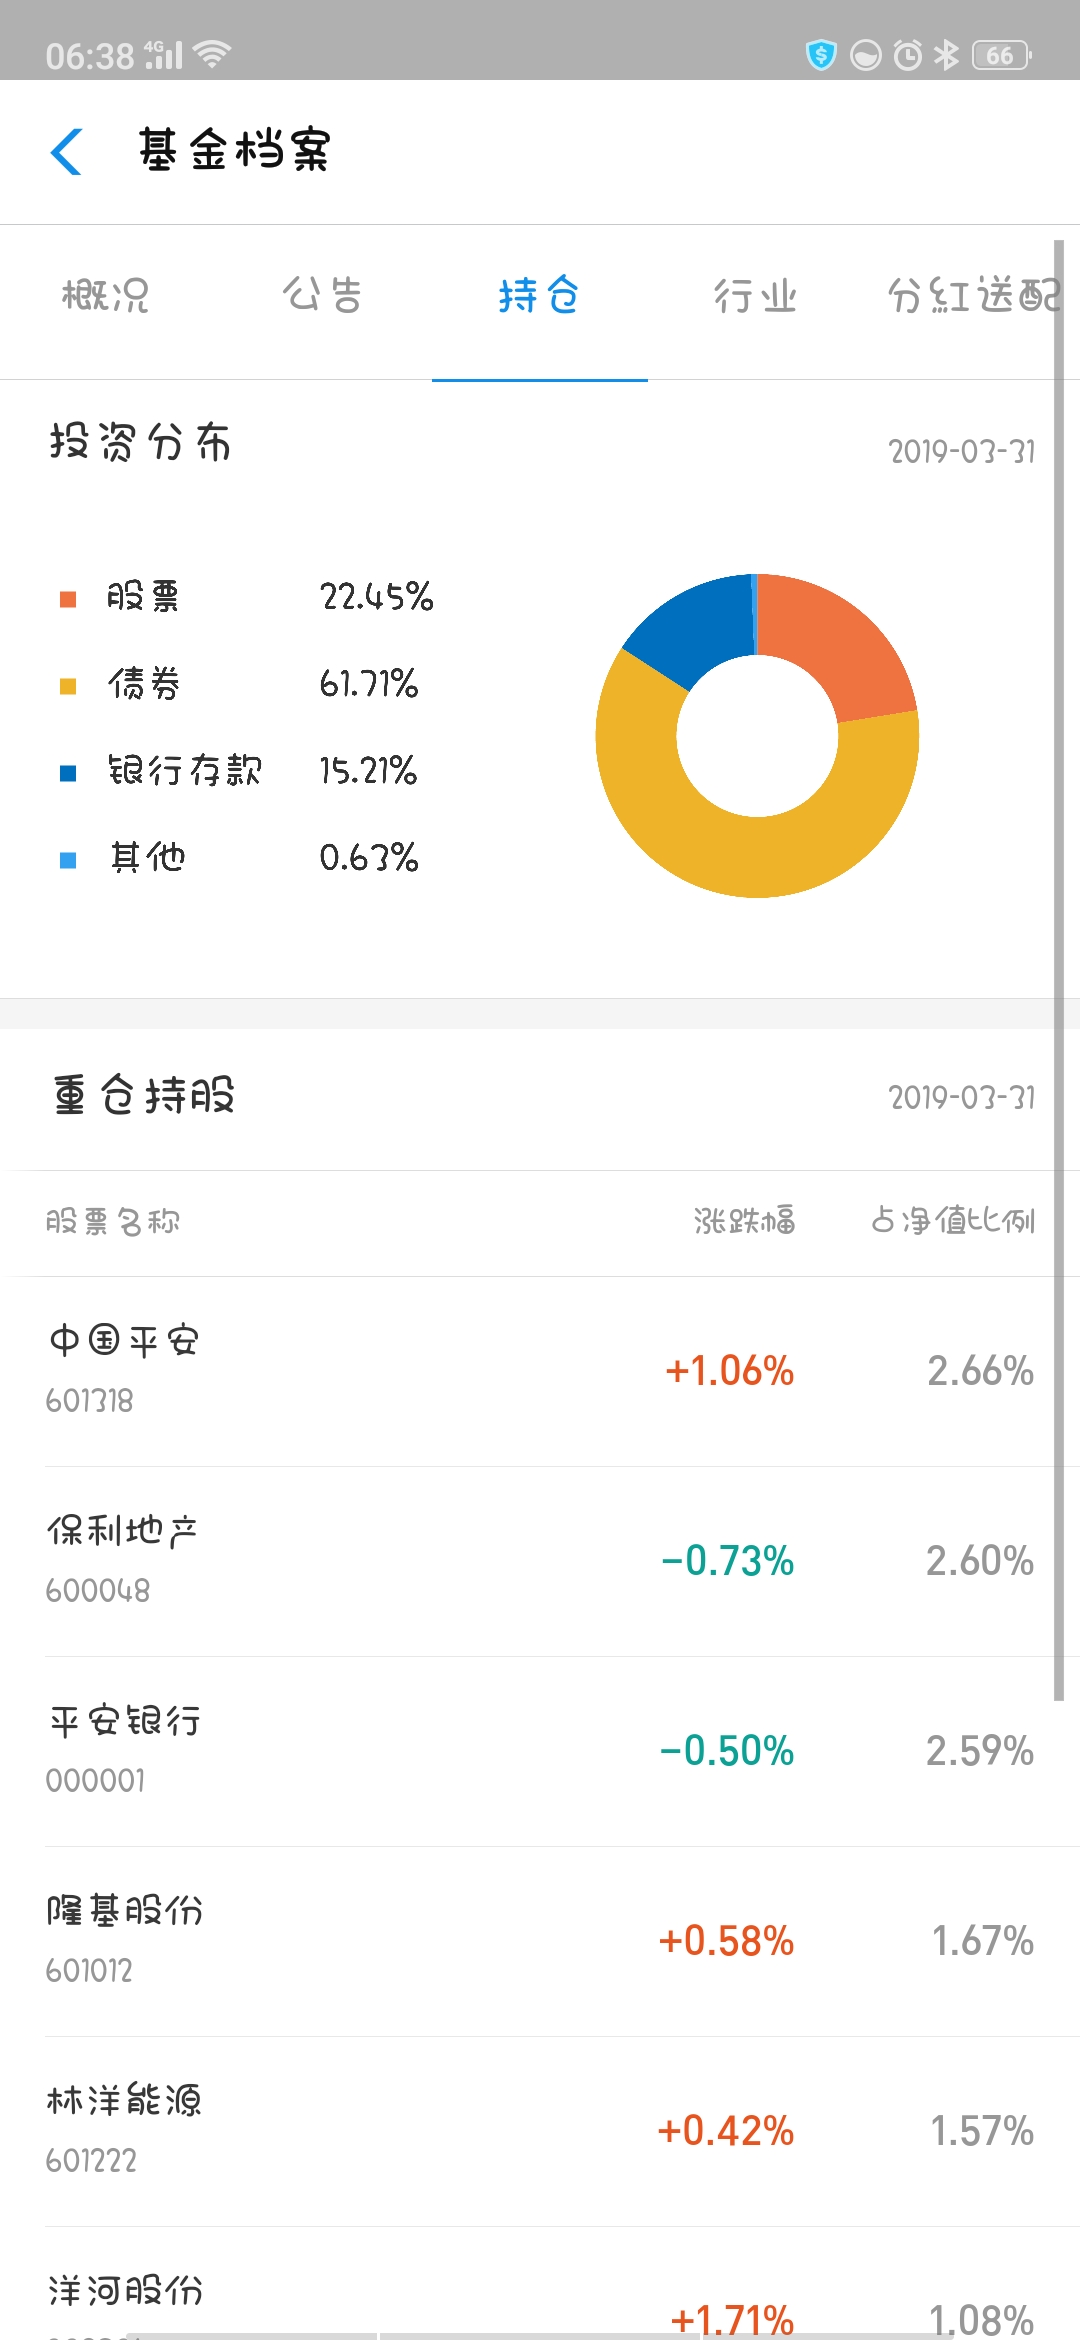
Task: Tap the yellow 债券 legend swatch
Action: click(x=68, y=686)
